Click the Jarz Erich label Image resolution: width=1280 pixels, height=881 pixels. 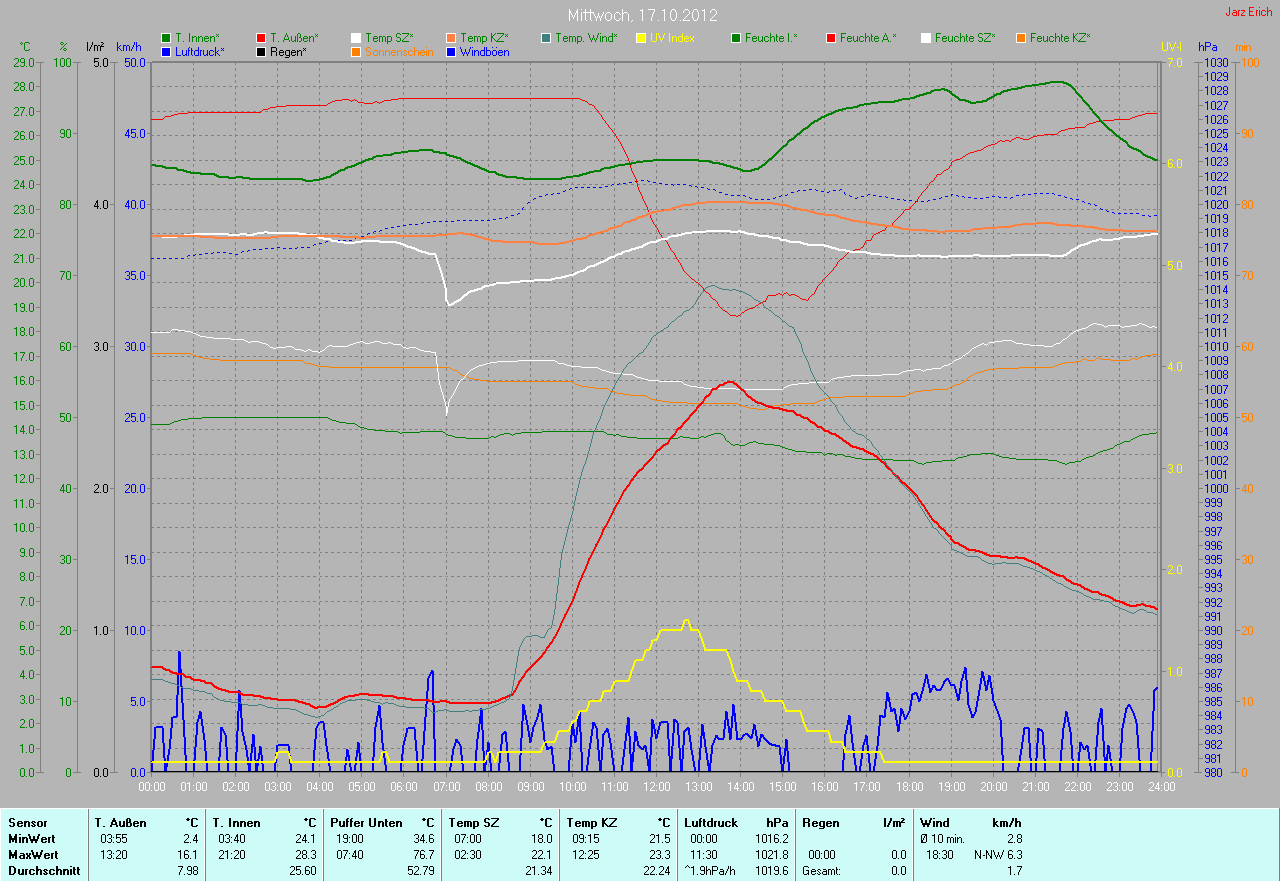point(1248,12)
